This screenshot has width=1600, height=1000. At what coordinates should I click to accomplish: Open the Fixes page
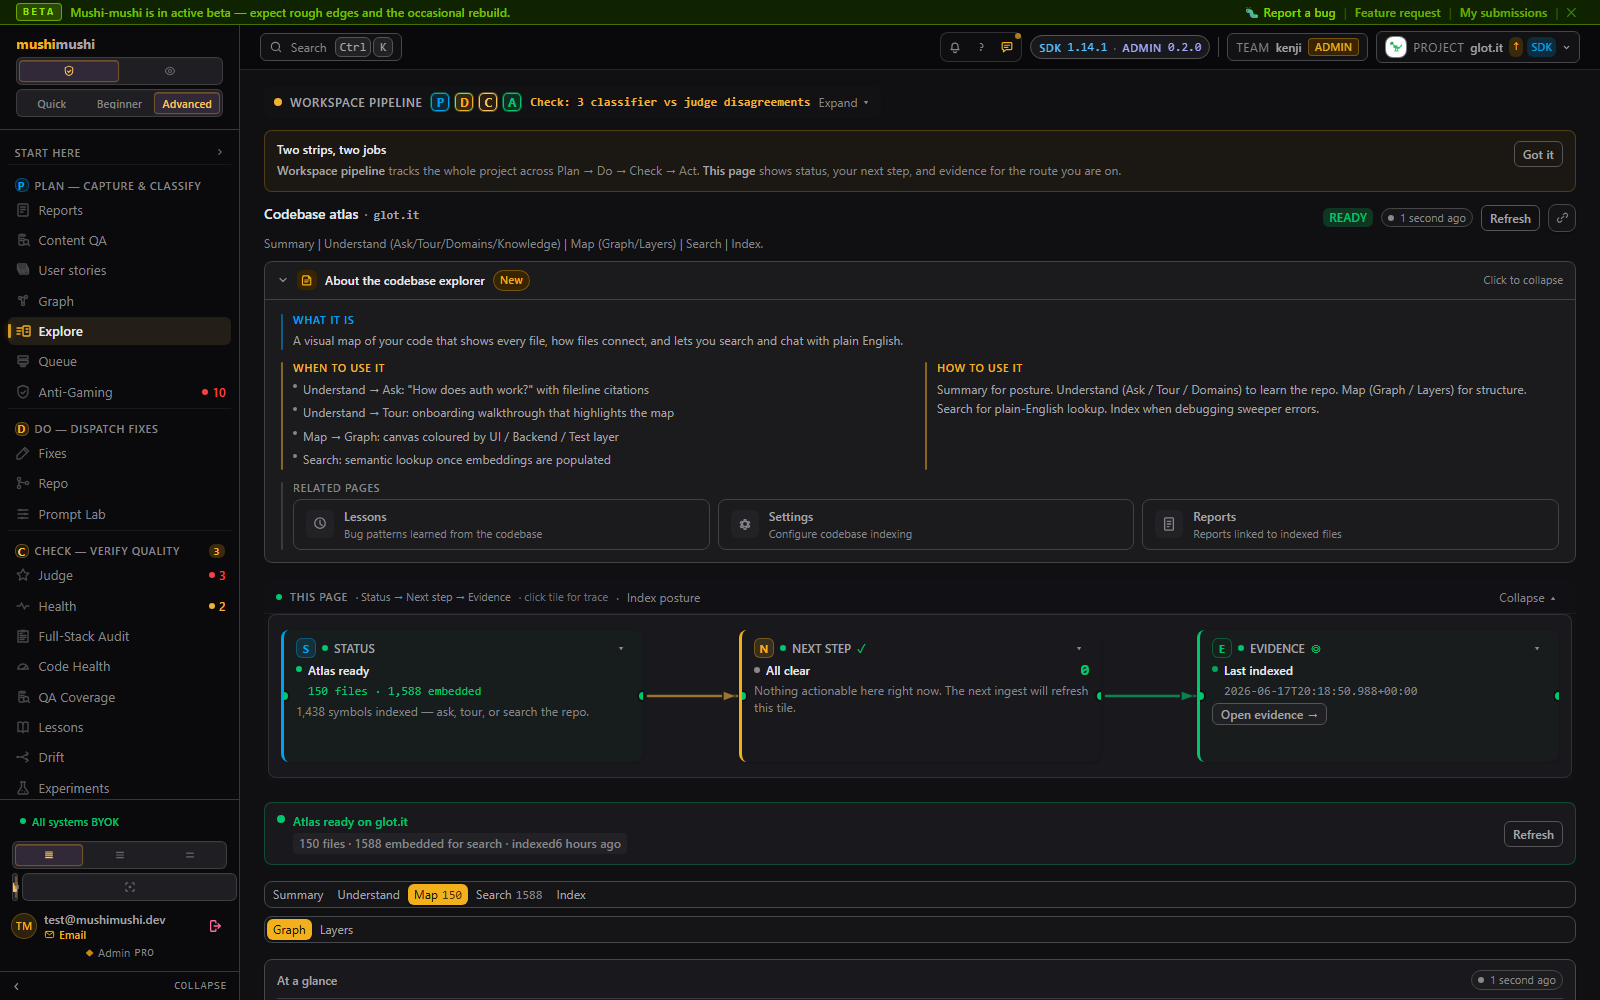(x=119, y=454)
